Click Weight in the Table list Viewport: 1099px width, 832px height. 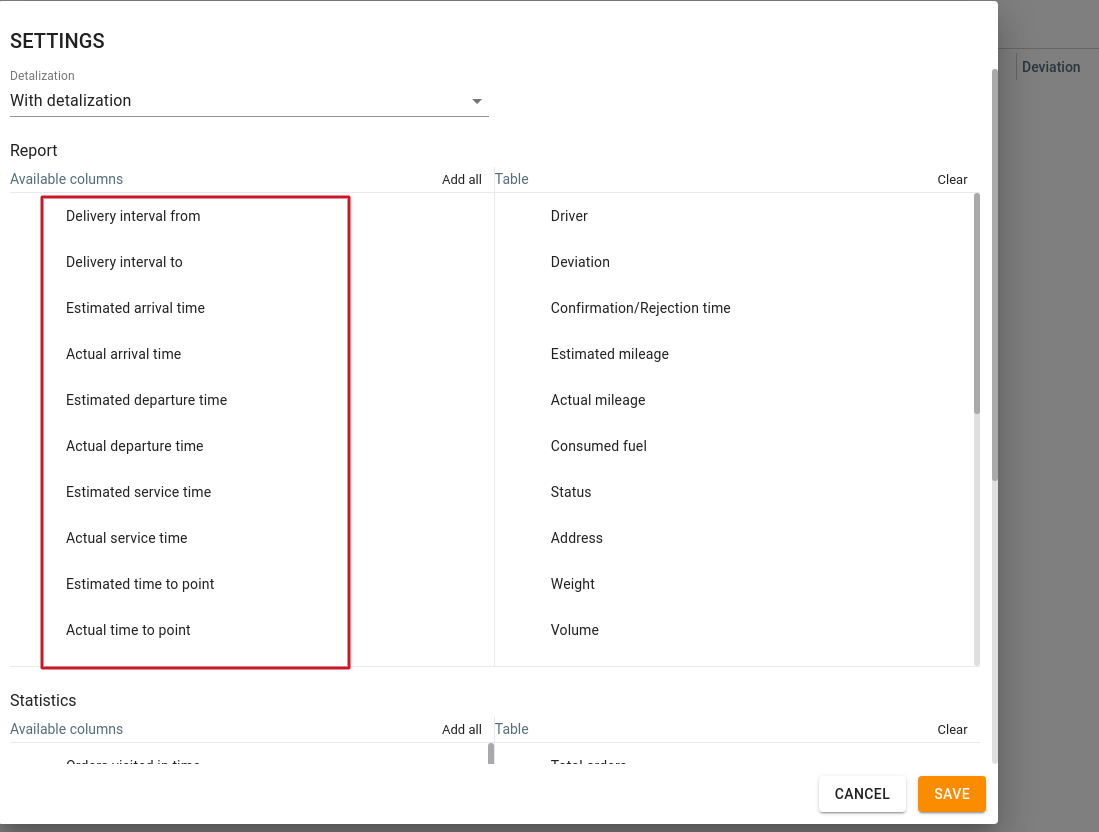(572, 584)
